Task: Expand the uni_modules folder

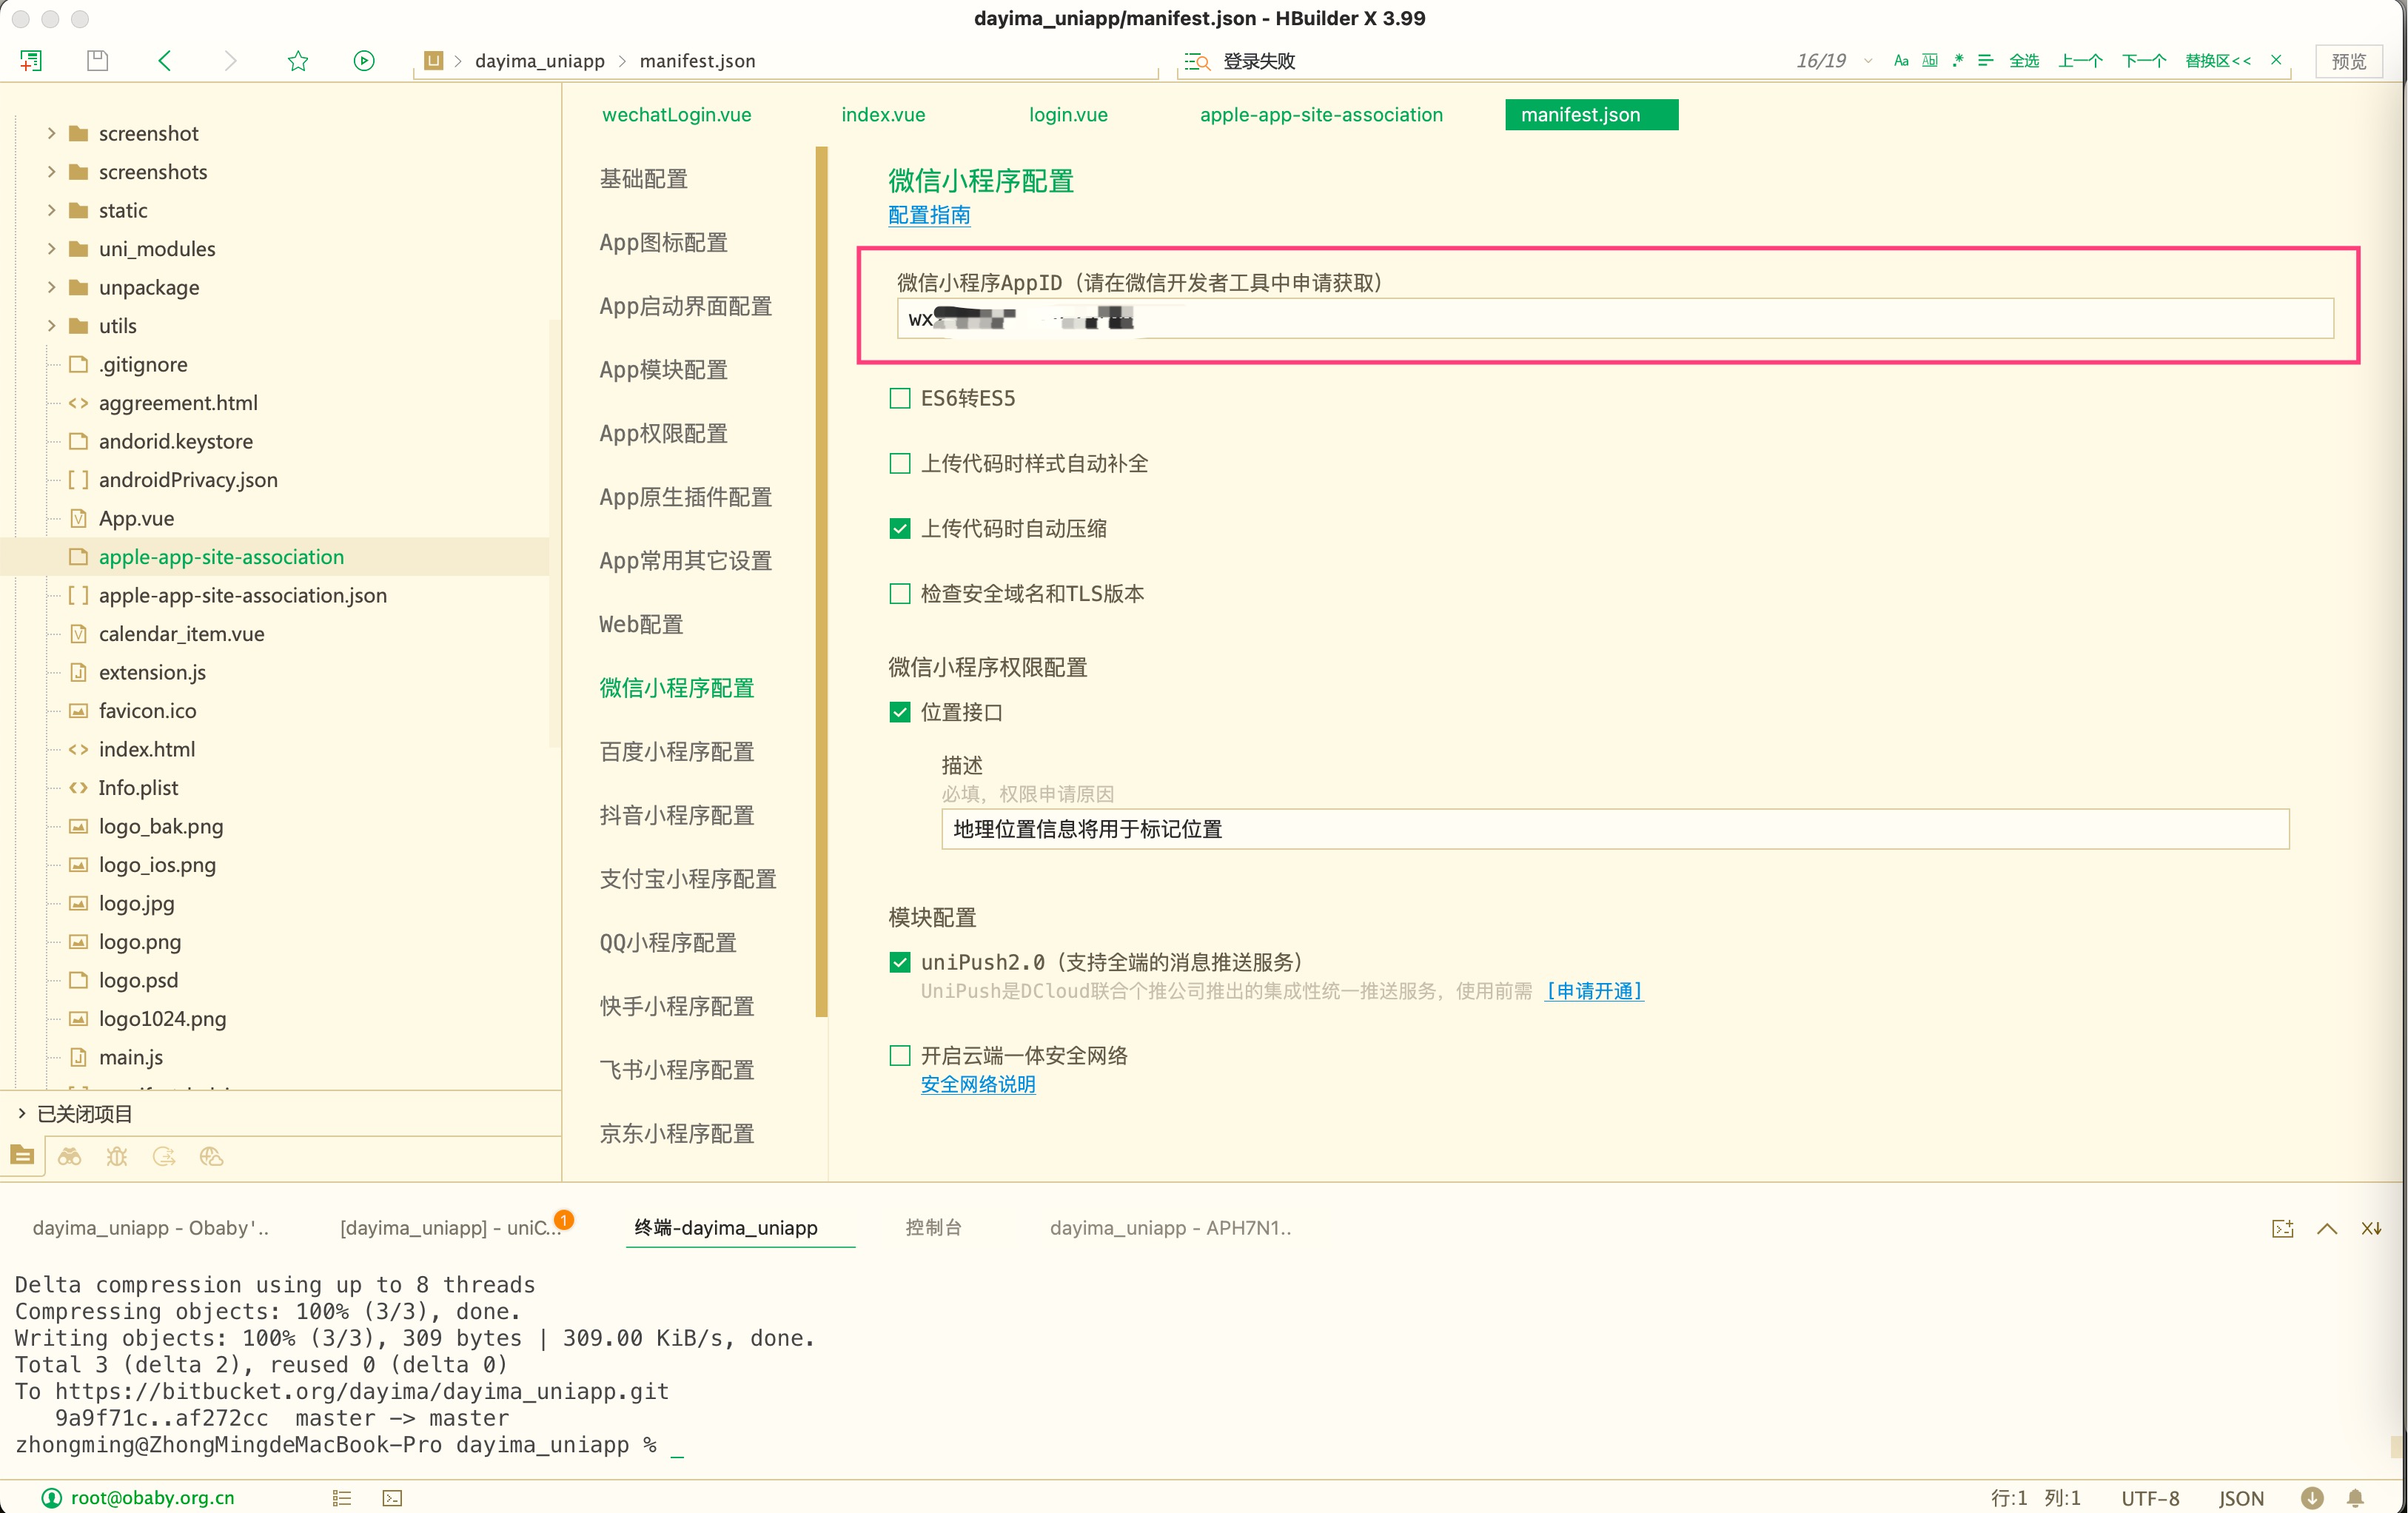Action: [x=52, y=248]
